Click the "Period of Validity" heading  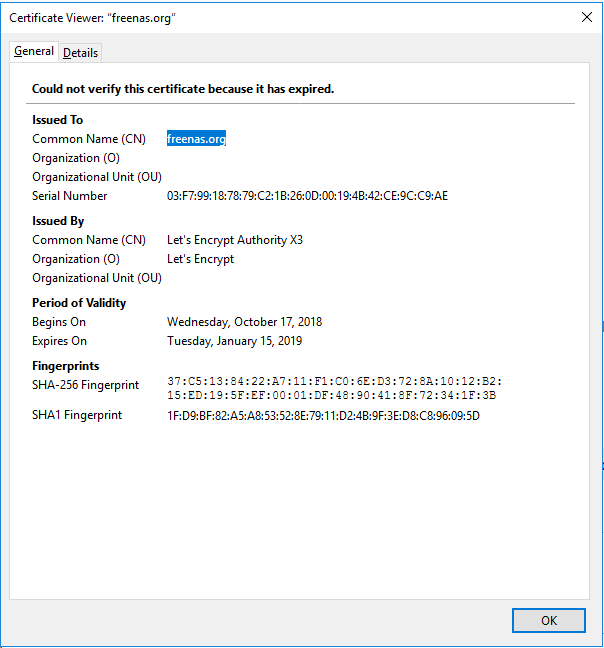point(79,303)
